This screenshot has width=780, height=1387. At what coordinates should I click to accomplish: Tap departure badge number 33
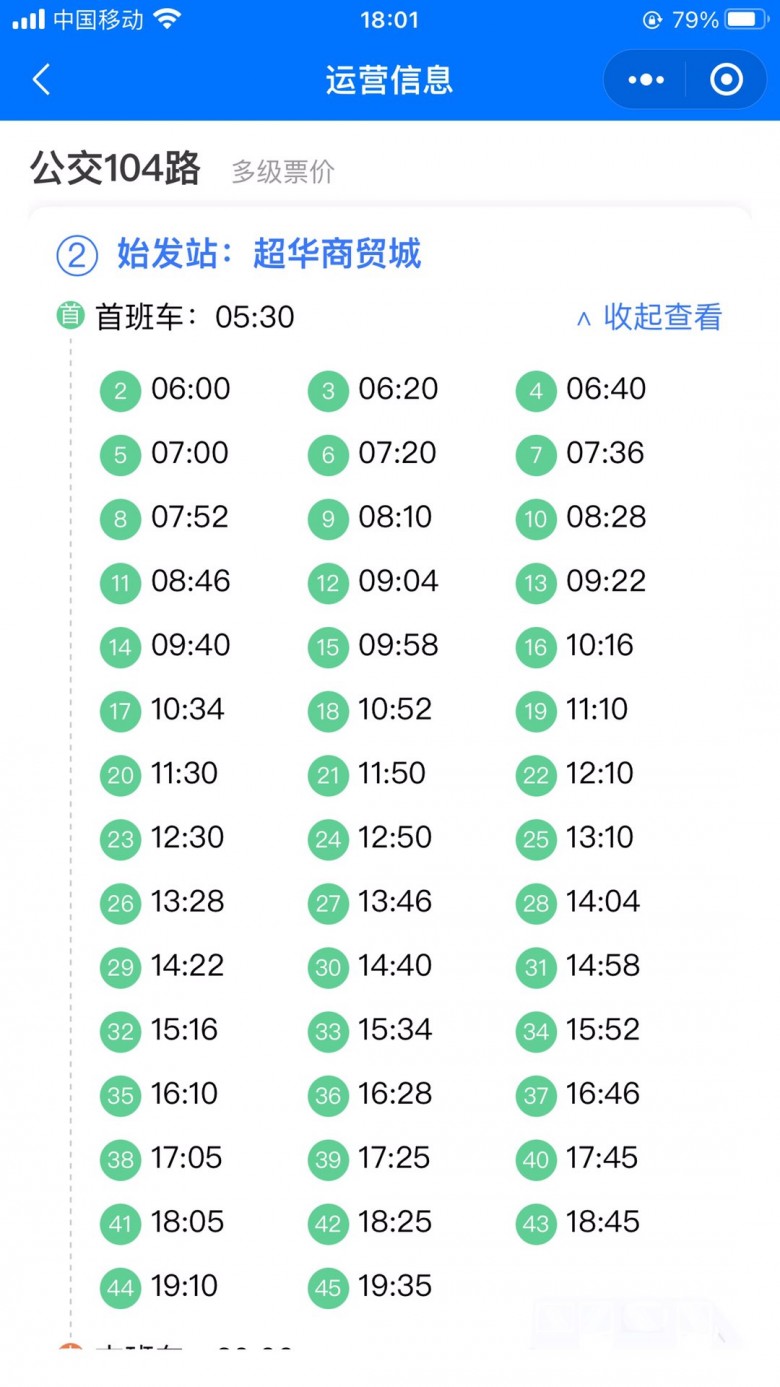pyautogui.click(x=329, y=1031)
